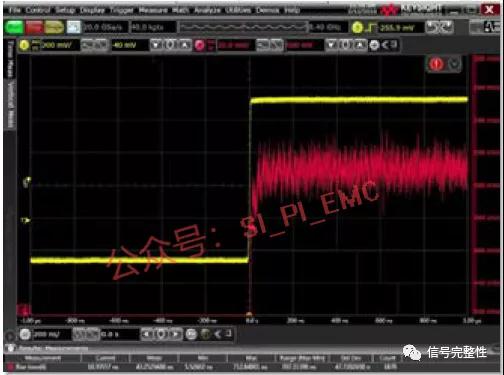Open the Time Meas side tab
504x375 pixels.
[10, 59]
